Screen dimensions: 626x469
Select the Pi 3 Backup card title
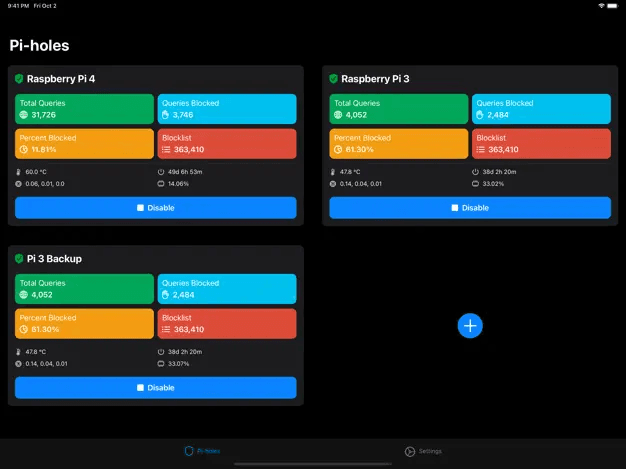coord(54,259)
